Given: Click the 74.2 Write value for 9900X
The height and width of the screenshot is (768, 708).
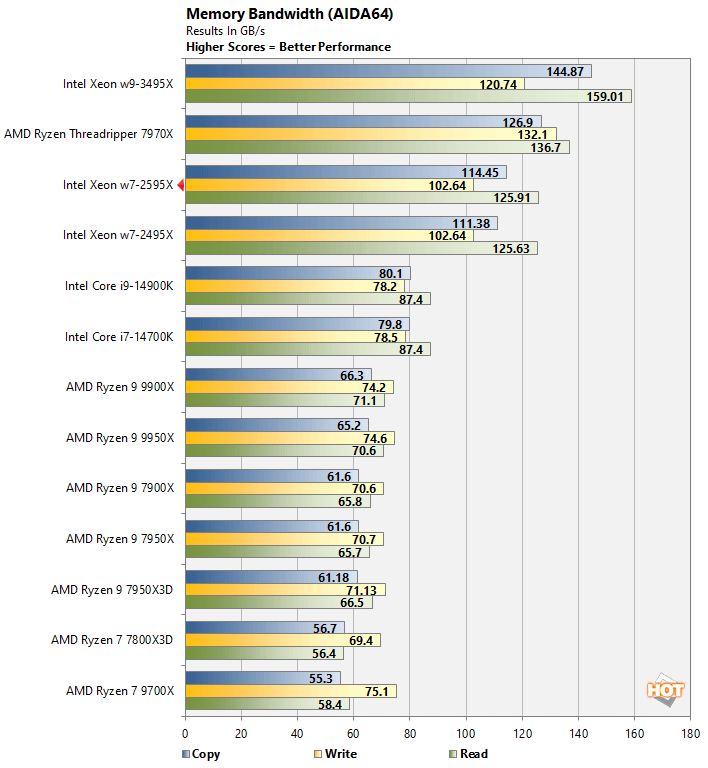Looking at the screenshot, I should [374, 388].
